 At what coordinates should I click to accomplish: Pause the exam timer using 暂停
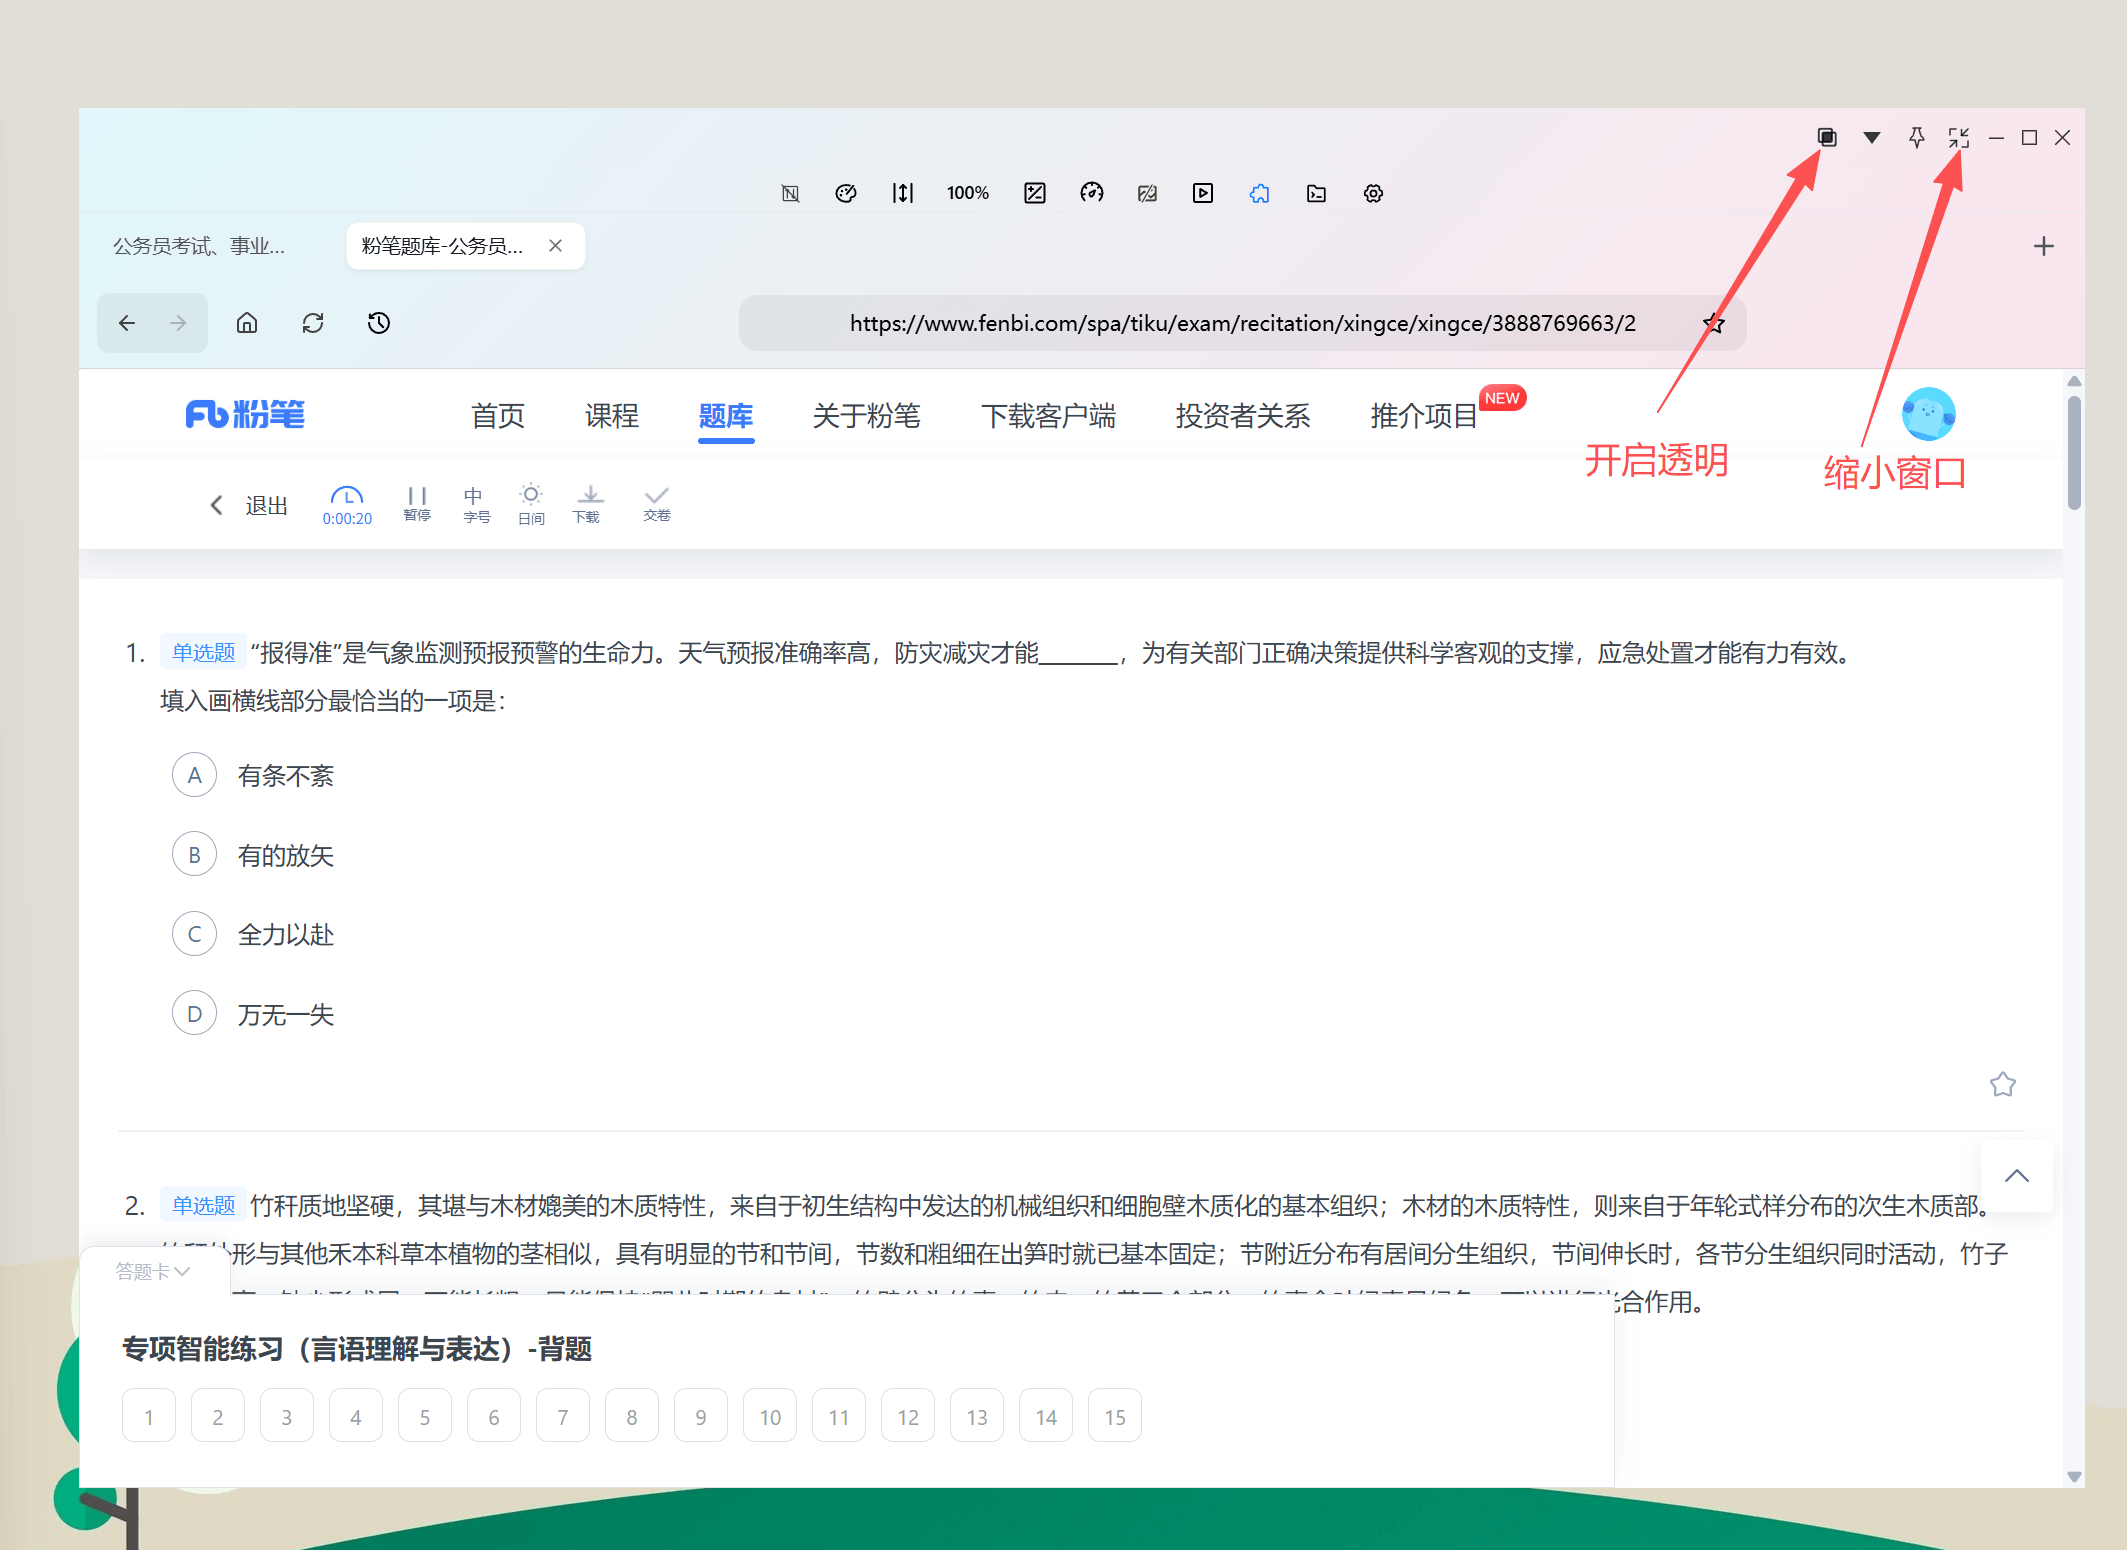point(417,503)
